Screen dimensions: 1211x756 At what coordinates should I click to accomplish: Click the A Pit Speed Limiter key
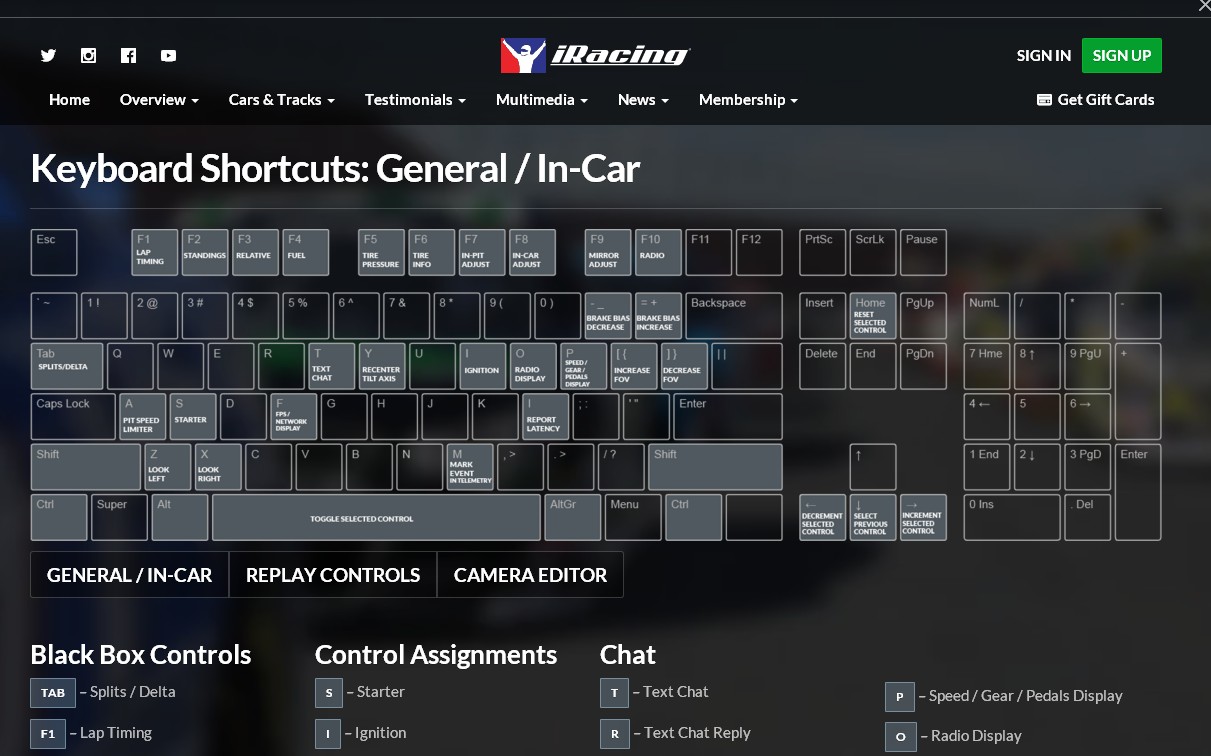[x=142, y=417]
